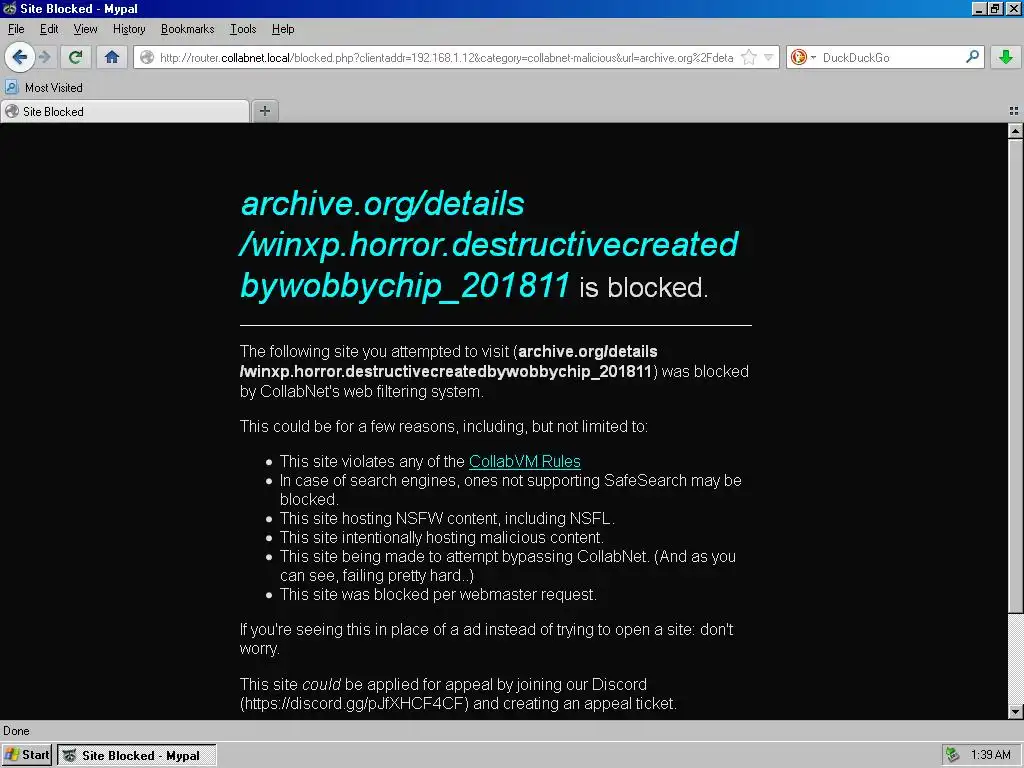The width and height of the screenshot is (1024, 768).
Task: Click the scrollbar down arrow
Action: click(1015, 712)
